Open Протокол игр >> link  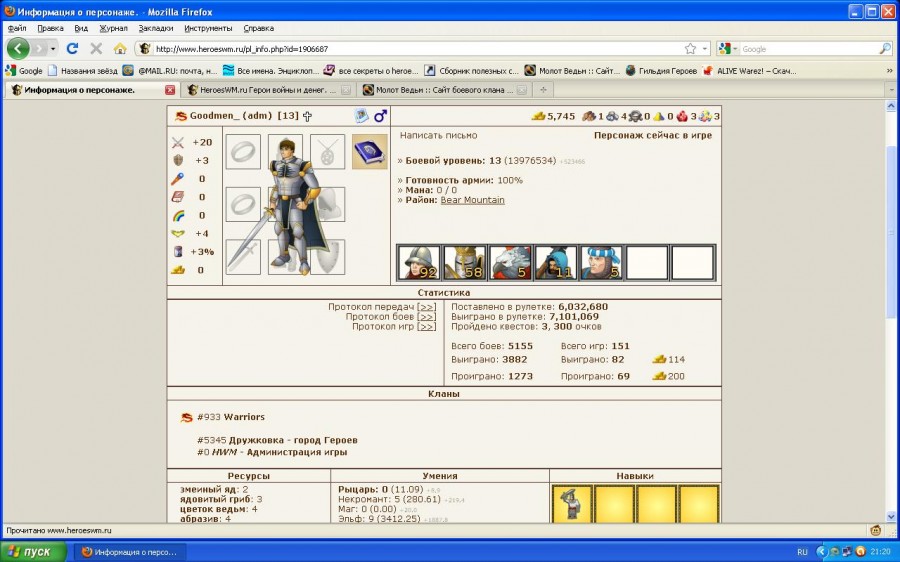[x=426, y=327]
